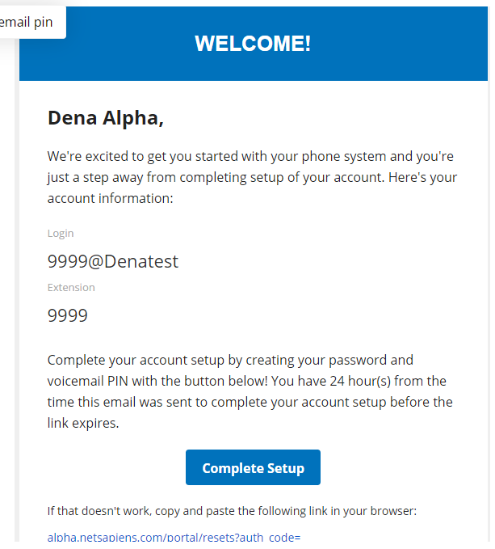The image size is (495, 549).
Task: Select the 'Dena Alpha,' greeting text
Action: pos(105,118)
